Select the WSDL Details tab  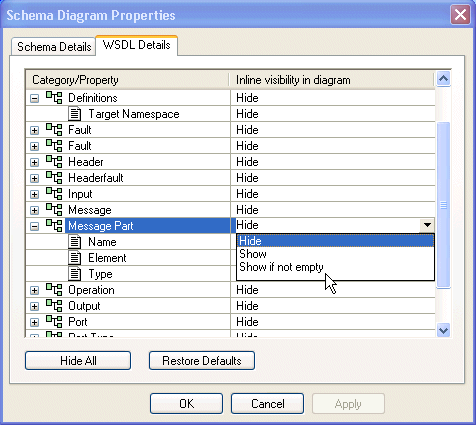137,45
